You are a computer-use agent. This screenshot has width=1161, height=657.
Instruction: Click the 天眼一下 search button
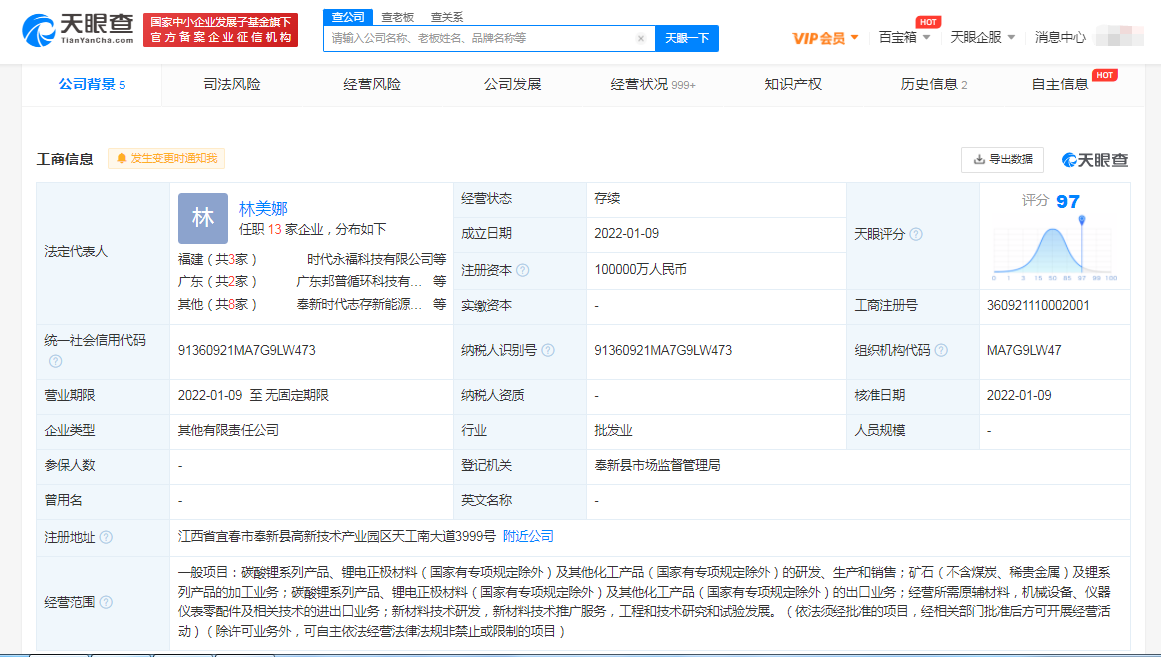pyautogui.click(x=687, y=38)
